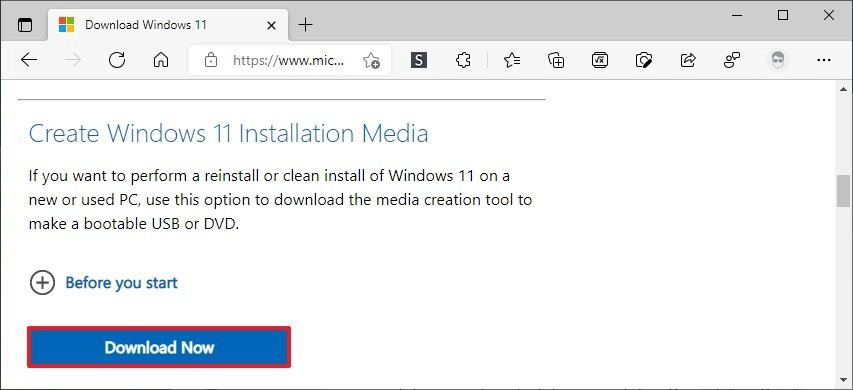Click the Download Now button
The height and width of the screenshot is (390, 853).
[159, 347]
